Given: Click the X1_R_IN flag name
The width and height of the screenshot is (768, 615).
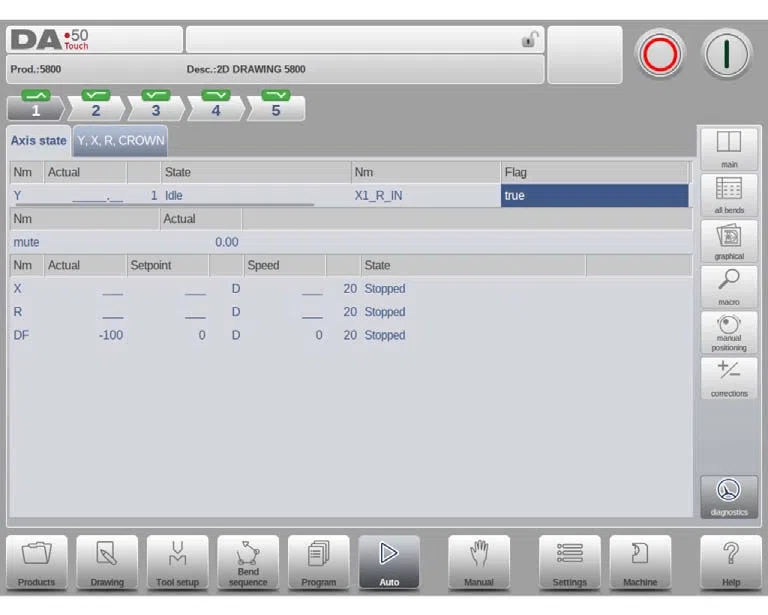Looking at the screenshot, I should 378,195.
